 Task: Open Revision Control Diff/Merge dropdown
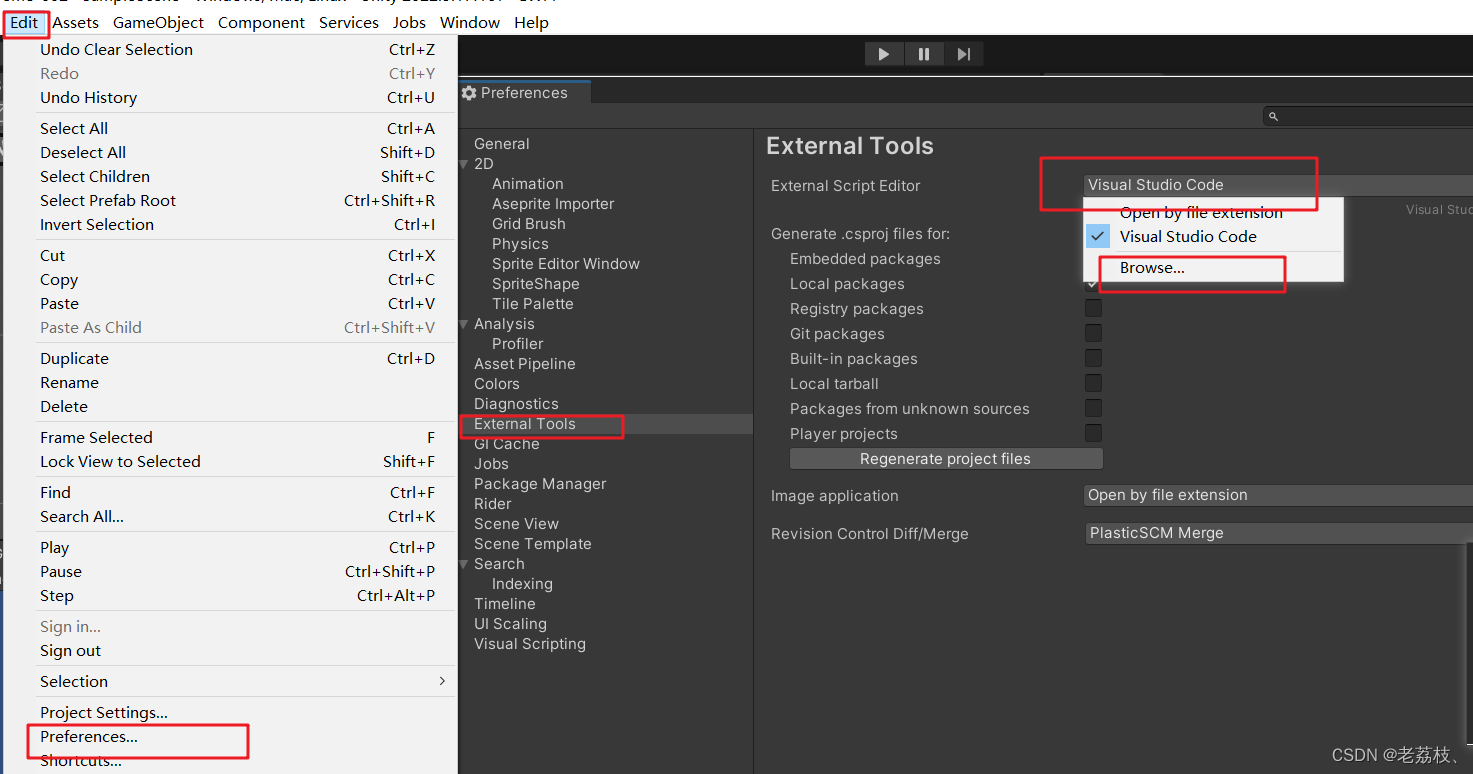coord(1278,534)
